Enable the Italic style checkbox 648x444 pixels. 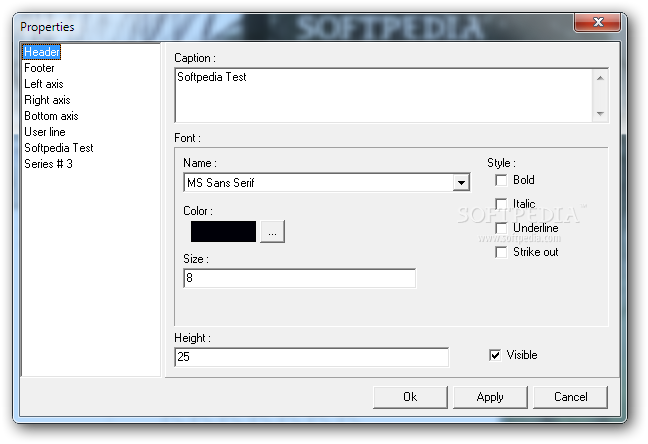click(501, 204)
